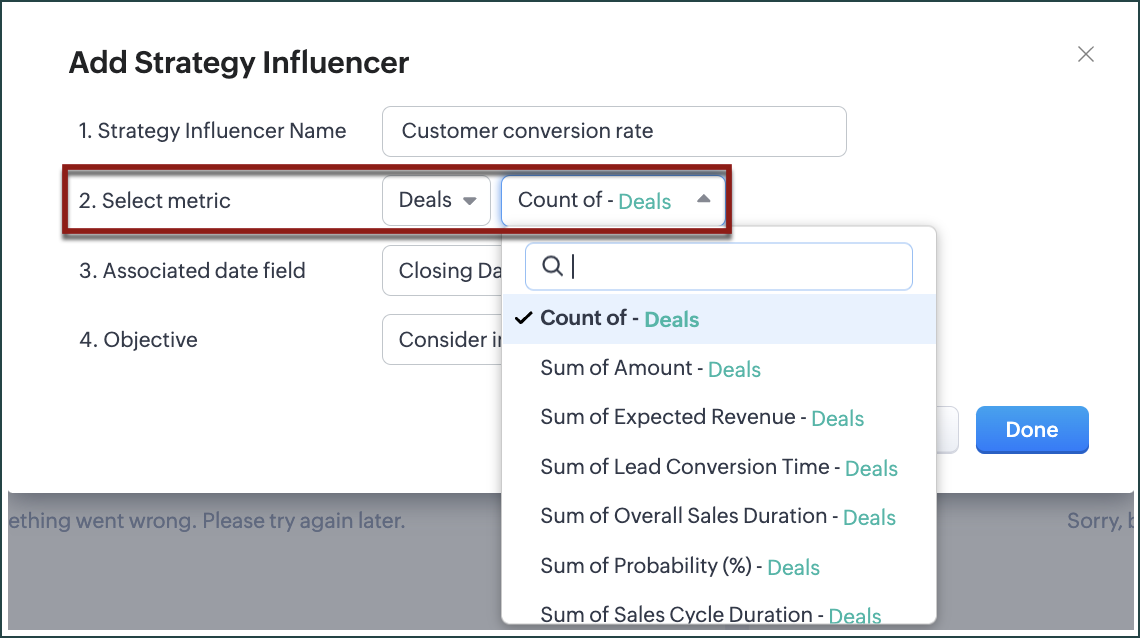Screen dimensions: 1140x638
Task: Pick Sum of Lead Conversion Time option
Action: (719, 468)
